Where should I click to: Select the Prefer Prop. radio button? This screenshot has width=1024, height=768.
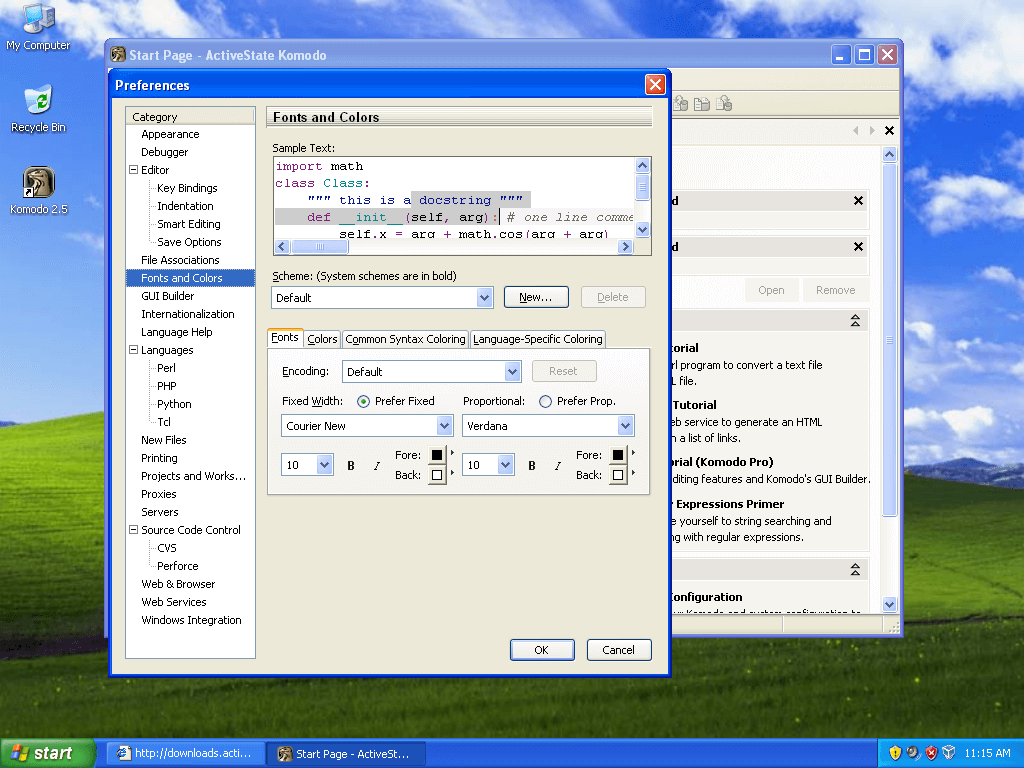tap(545, 402)
